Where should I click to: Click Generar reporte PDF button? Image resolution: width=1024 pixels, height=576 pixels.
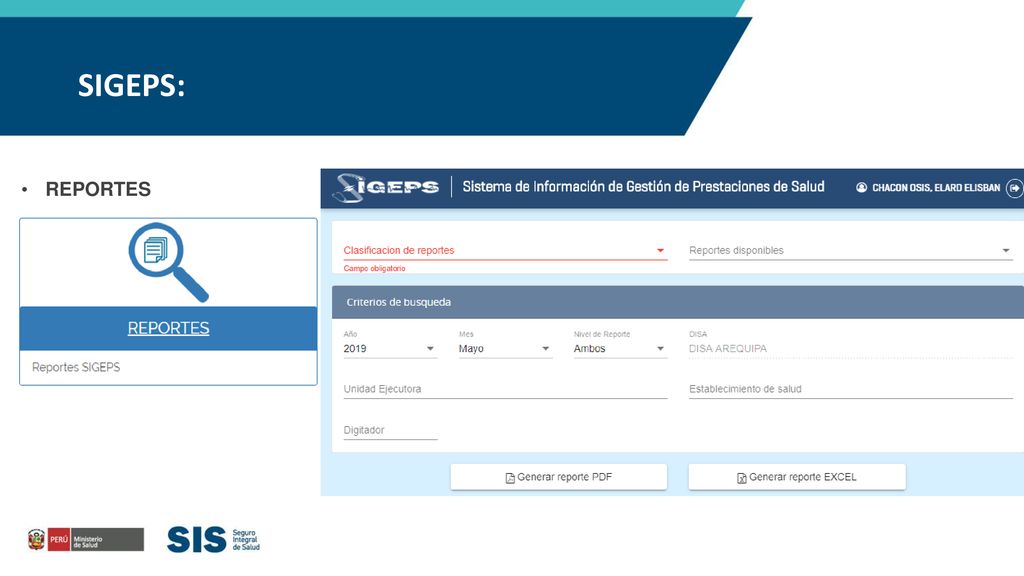[x=558, y=477]
